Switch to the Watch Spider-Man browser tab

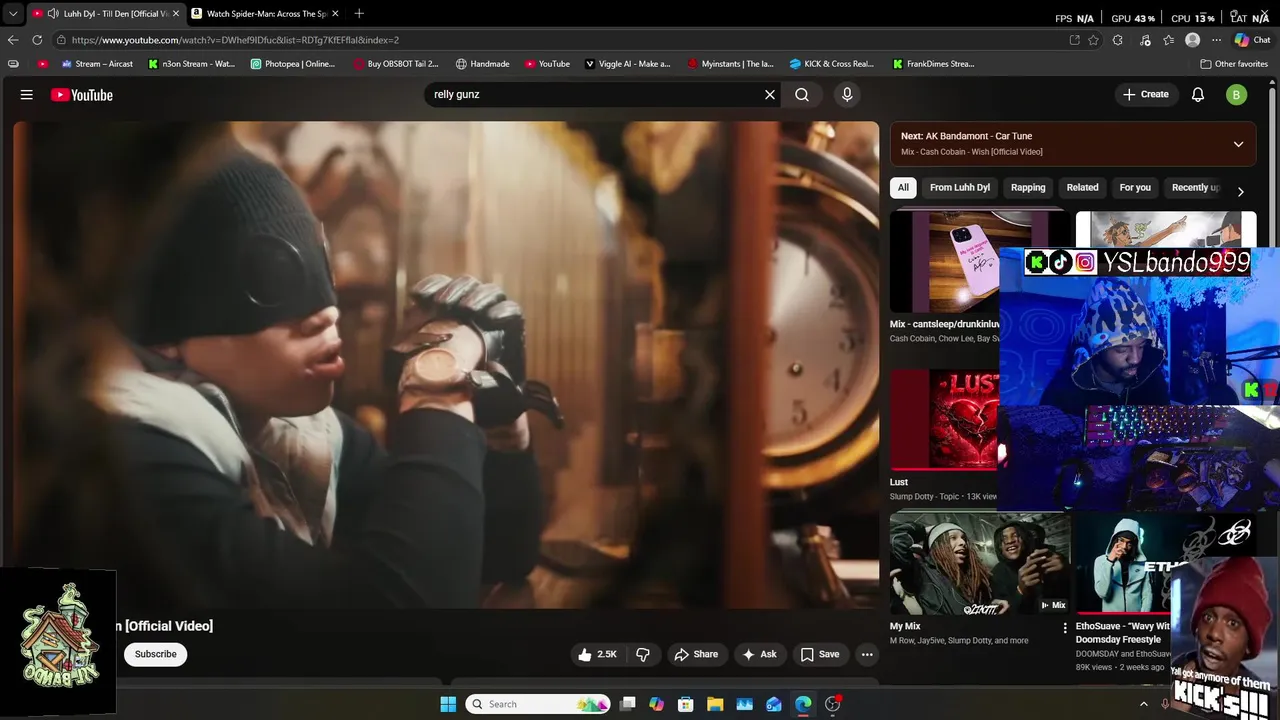[x=268, y=13]
